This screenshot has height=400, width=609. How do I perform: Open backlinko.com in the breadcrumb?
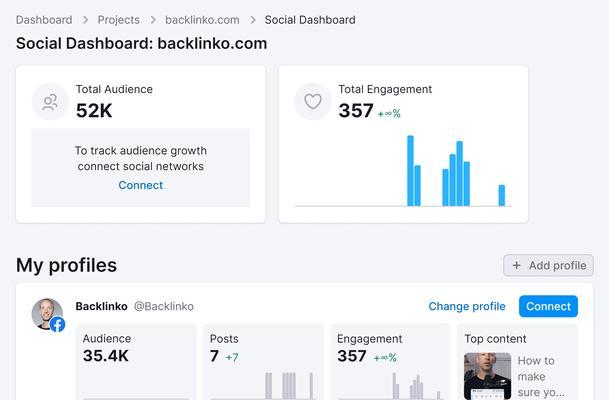(202, 20)
